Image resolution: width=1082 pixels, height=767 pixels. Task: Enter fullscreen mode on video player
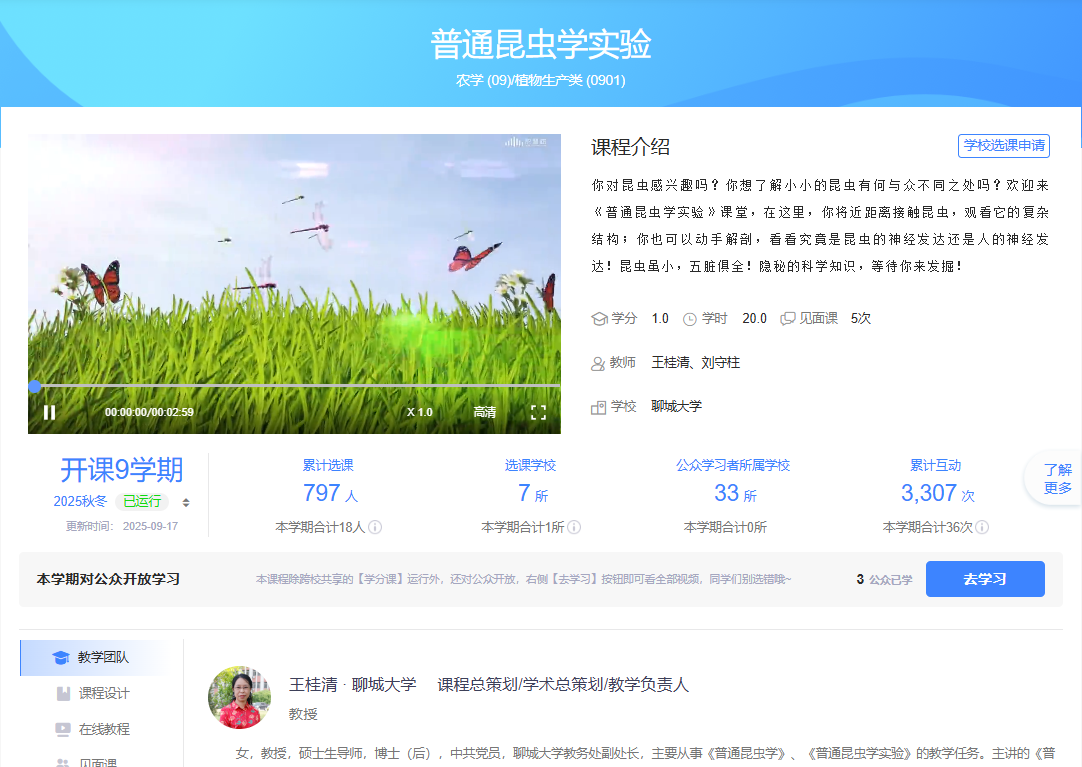click(538, 412)
